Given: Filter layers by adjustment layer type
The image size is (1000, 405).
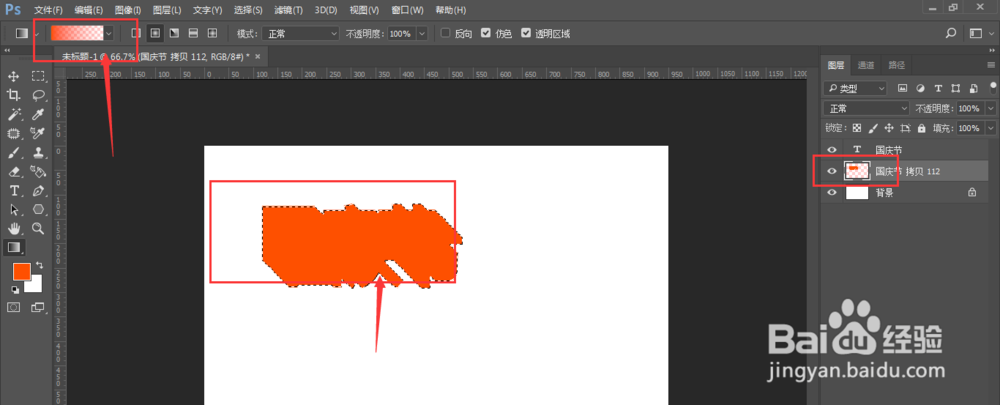Looking at the screenshot, I should (x=920, y=88).
